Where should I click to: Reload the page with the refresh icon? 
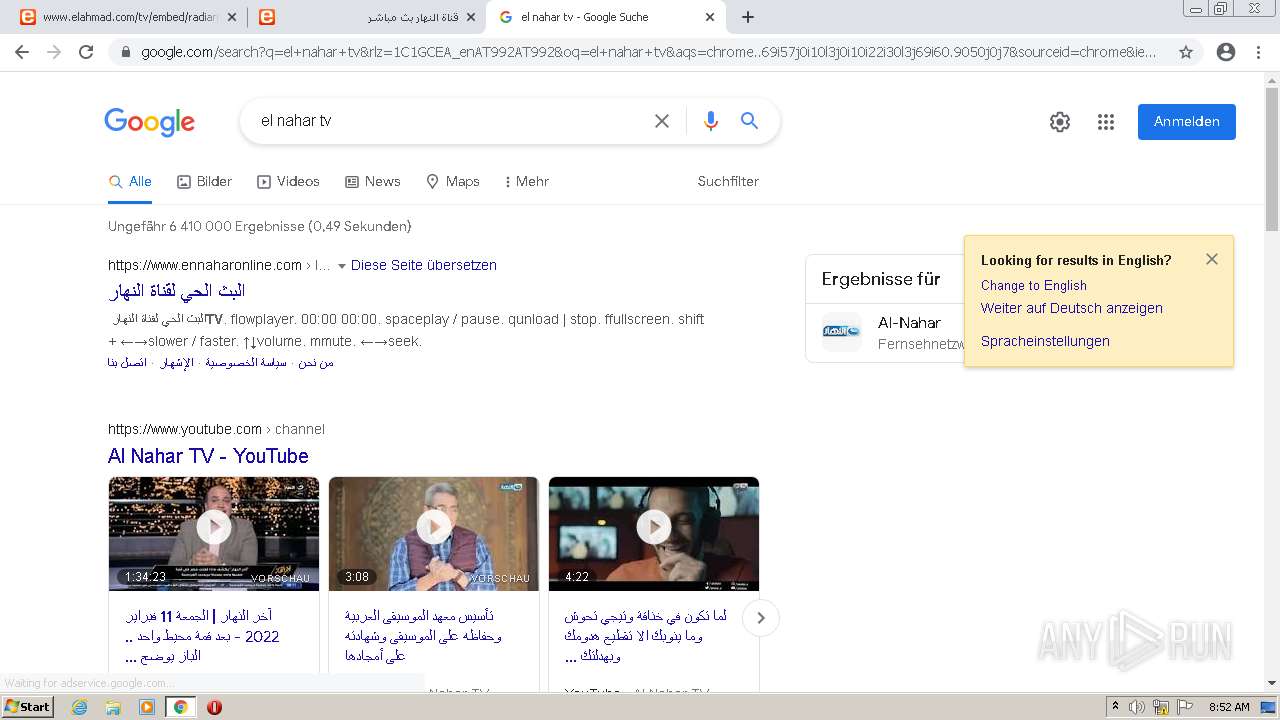86,52
